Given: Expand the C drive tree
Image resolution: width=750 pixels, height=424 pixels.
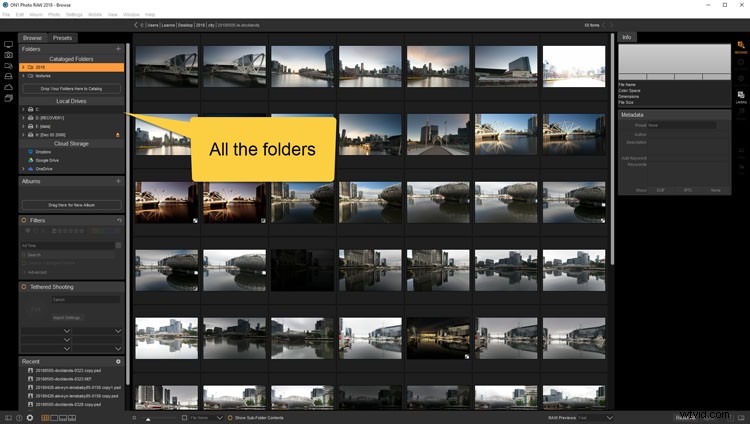Looking at the screenshot, I should coord(23,109).
